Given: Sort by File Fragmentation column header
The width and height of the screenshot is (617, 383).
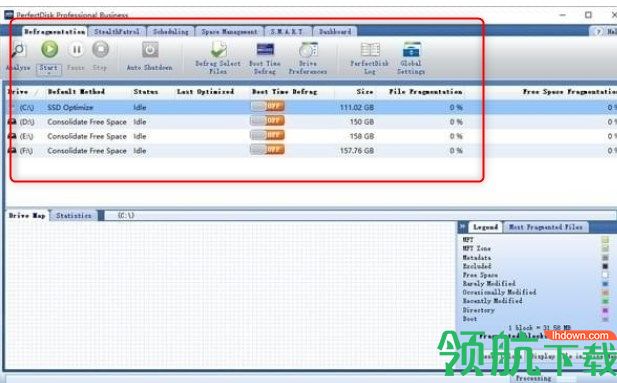Looking at the screenshot, I should tap(426, 91).
